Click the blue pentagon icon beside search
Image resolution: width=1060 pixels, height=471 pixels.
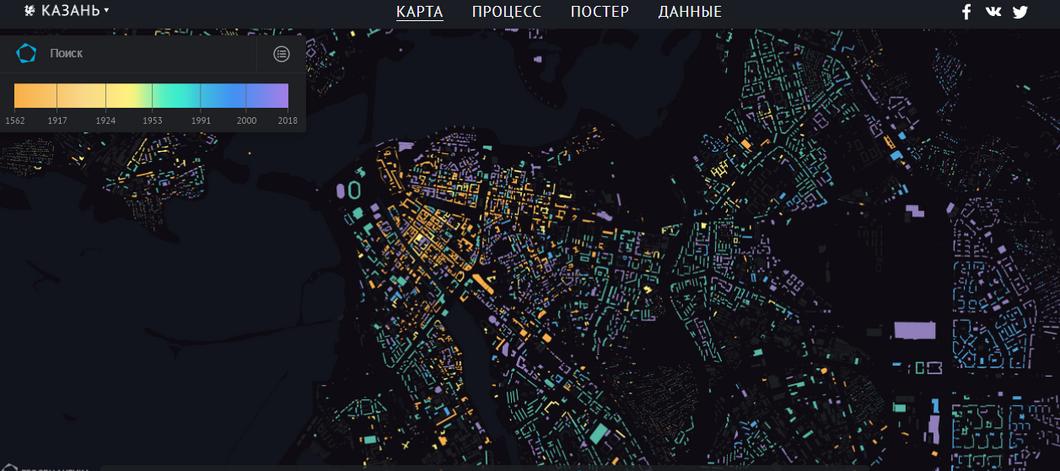pos(26,53)
